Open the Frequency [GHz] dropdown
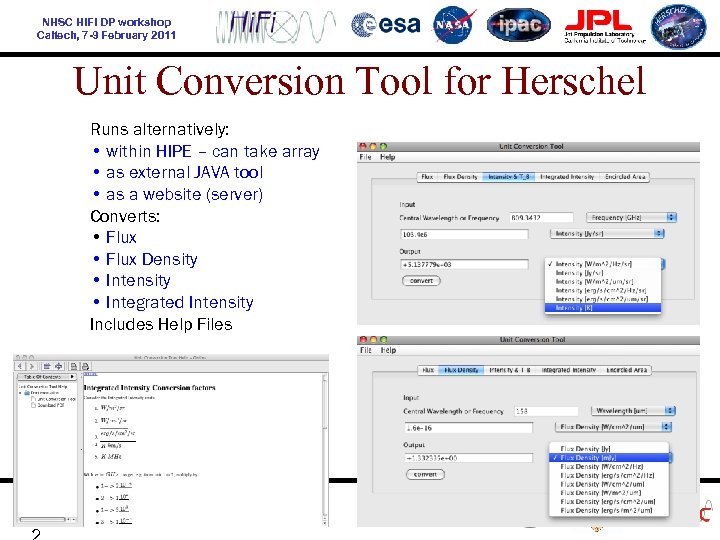720x540 pixels. [x=631, y=218]
